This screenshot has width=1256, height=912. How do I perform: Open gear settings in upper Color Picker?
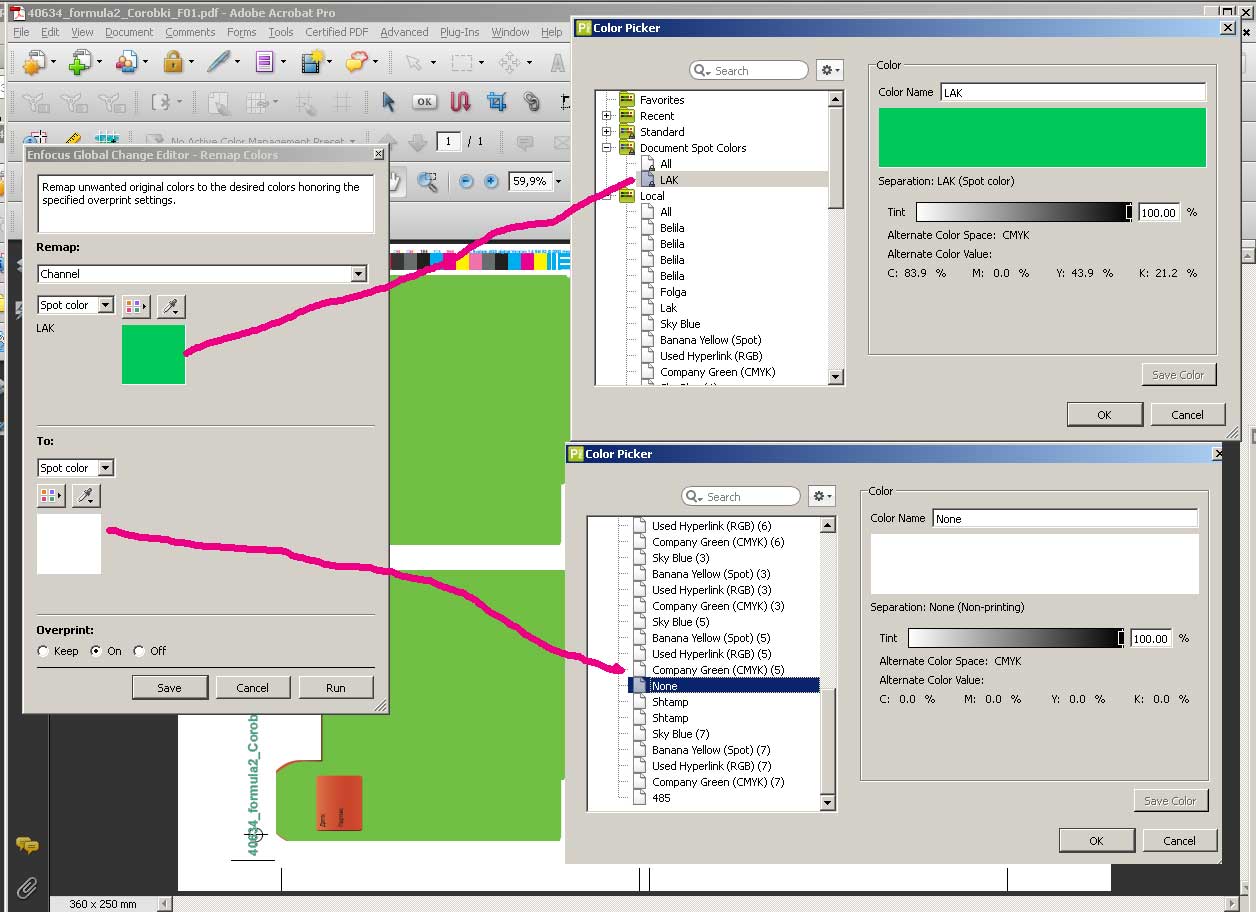tap(830, 70)
